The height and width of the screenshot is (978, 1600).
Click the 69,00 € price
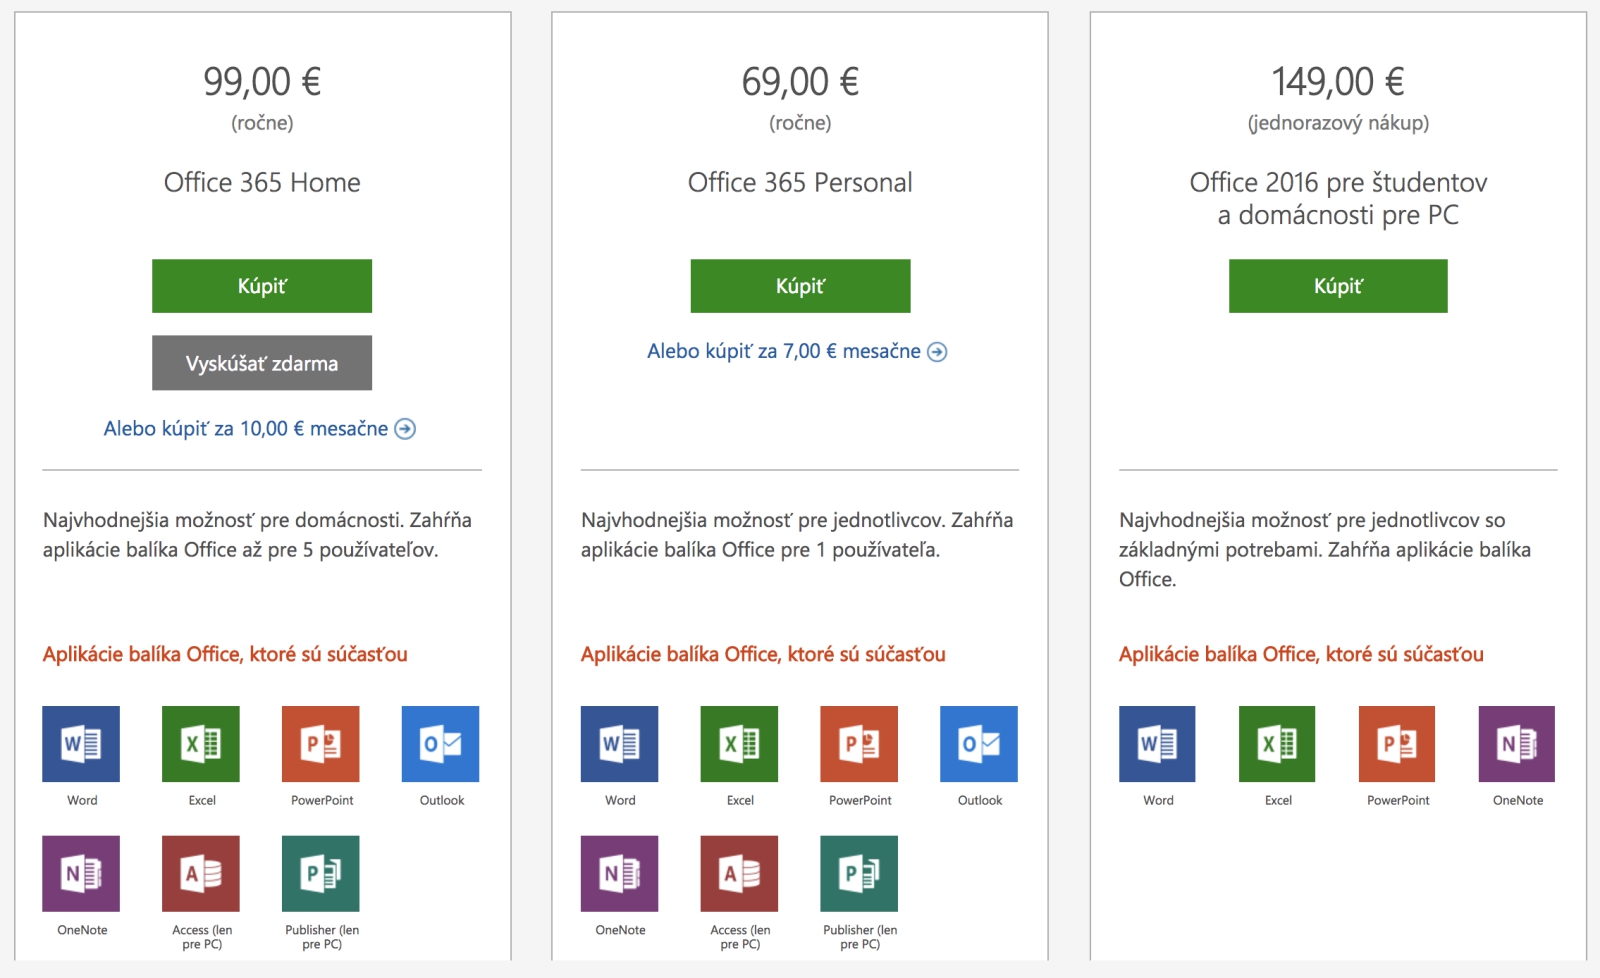point(800,82)
